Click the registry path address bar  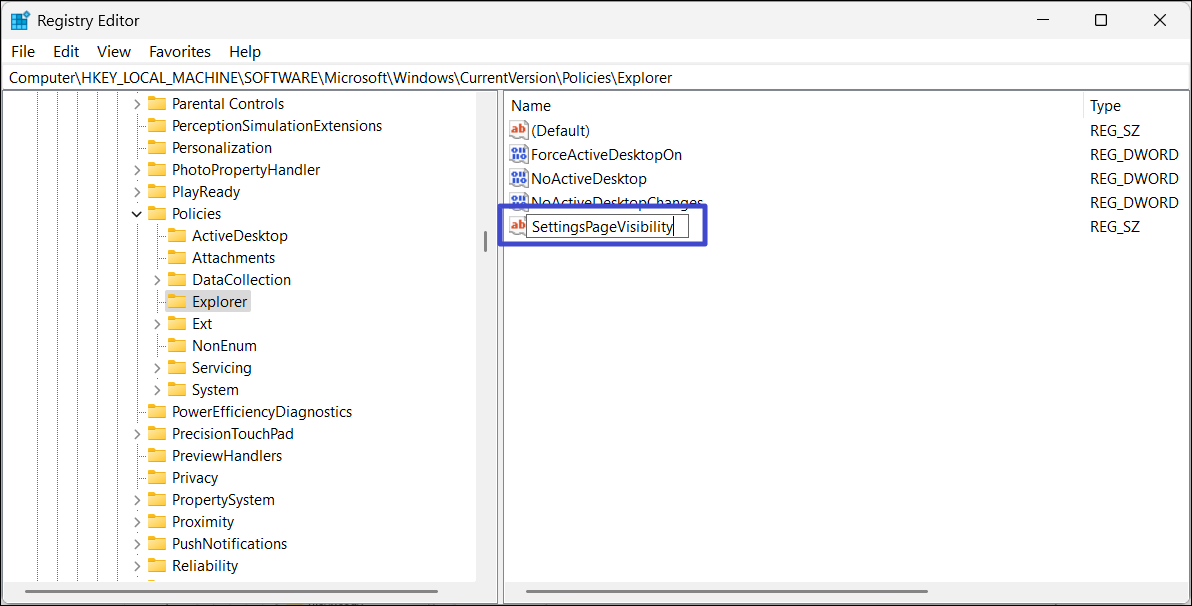[x=596, y=78]
